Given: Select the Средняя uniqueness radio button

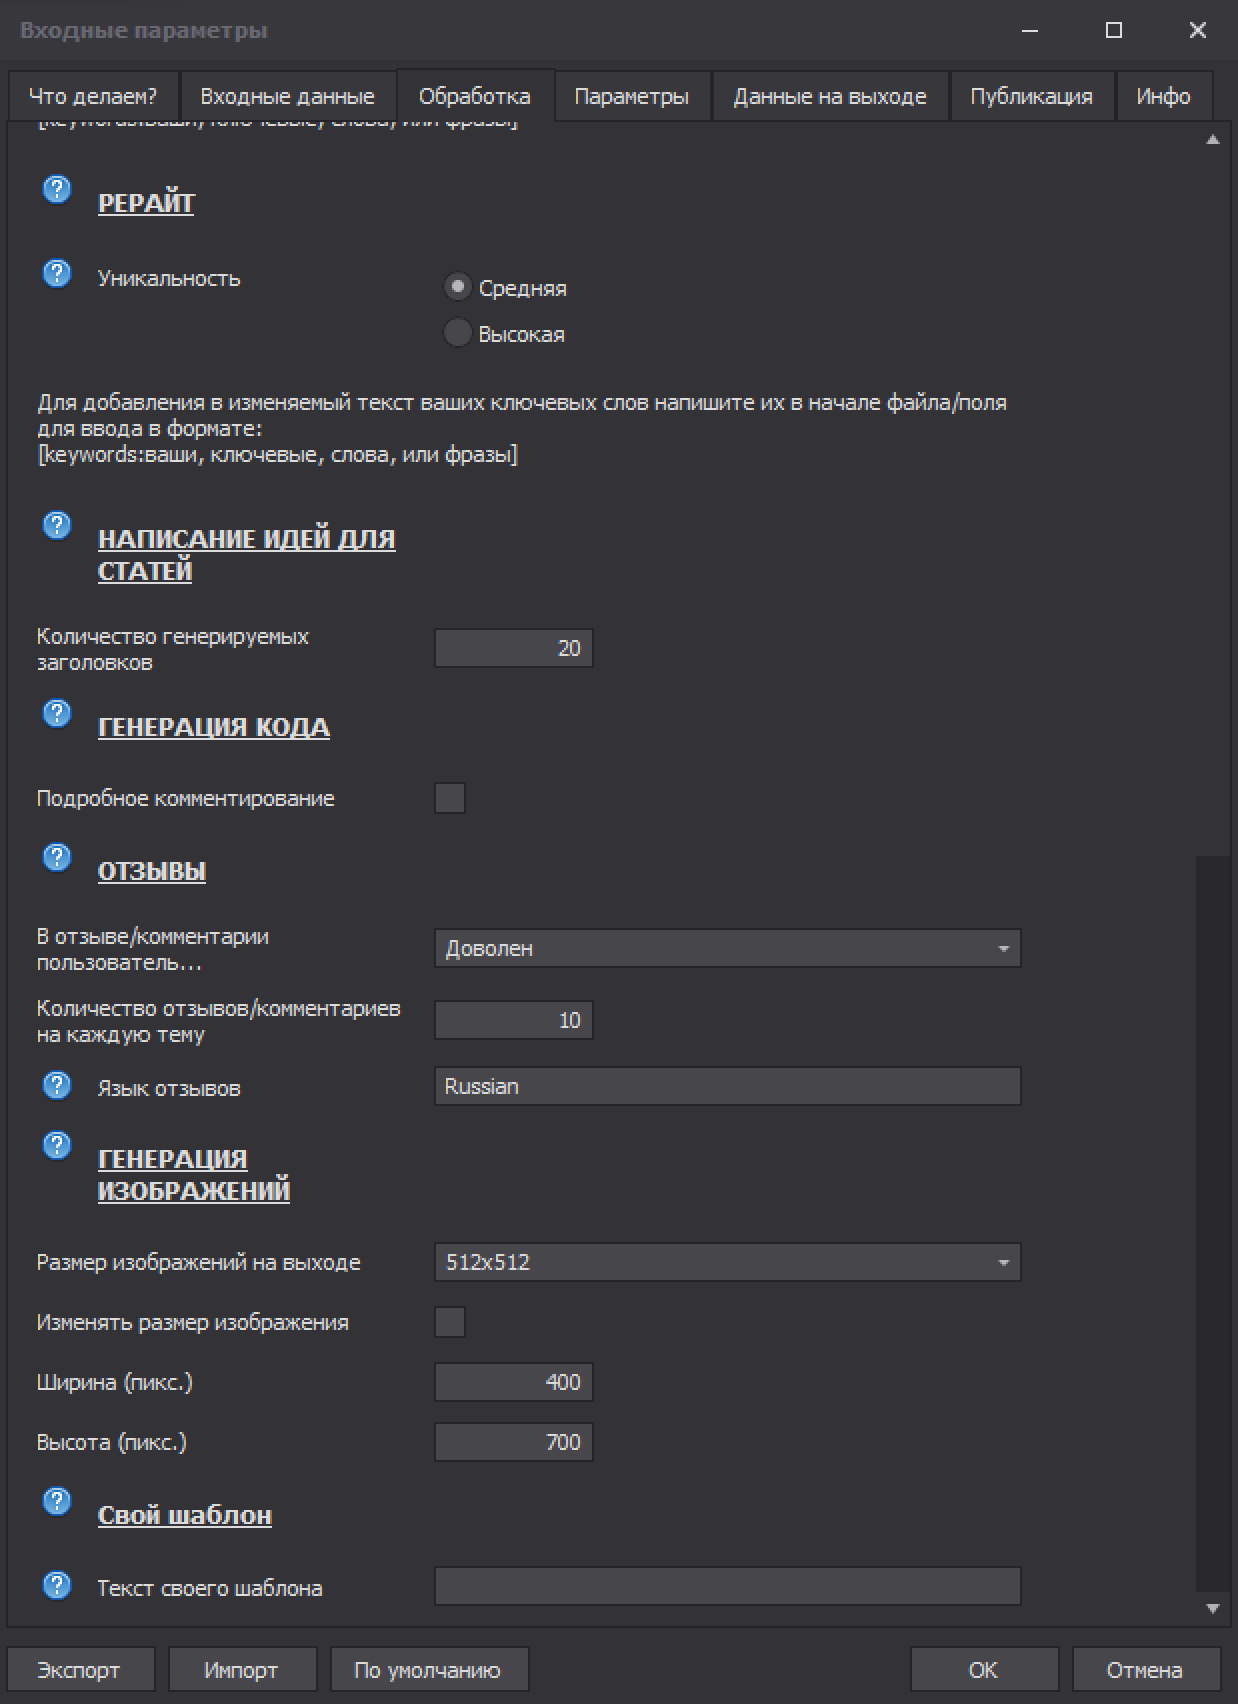Looking at the screenshot, I should (457, 287).
